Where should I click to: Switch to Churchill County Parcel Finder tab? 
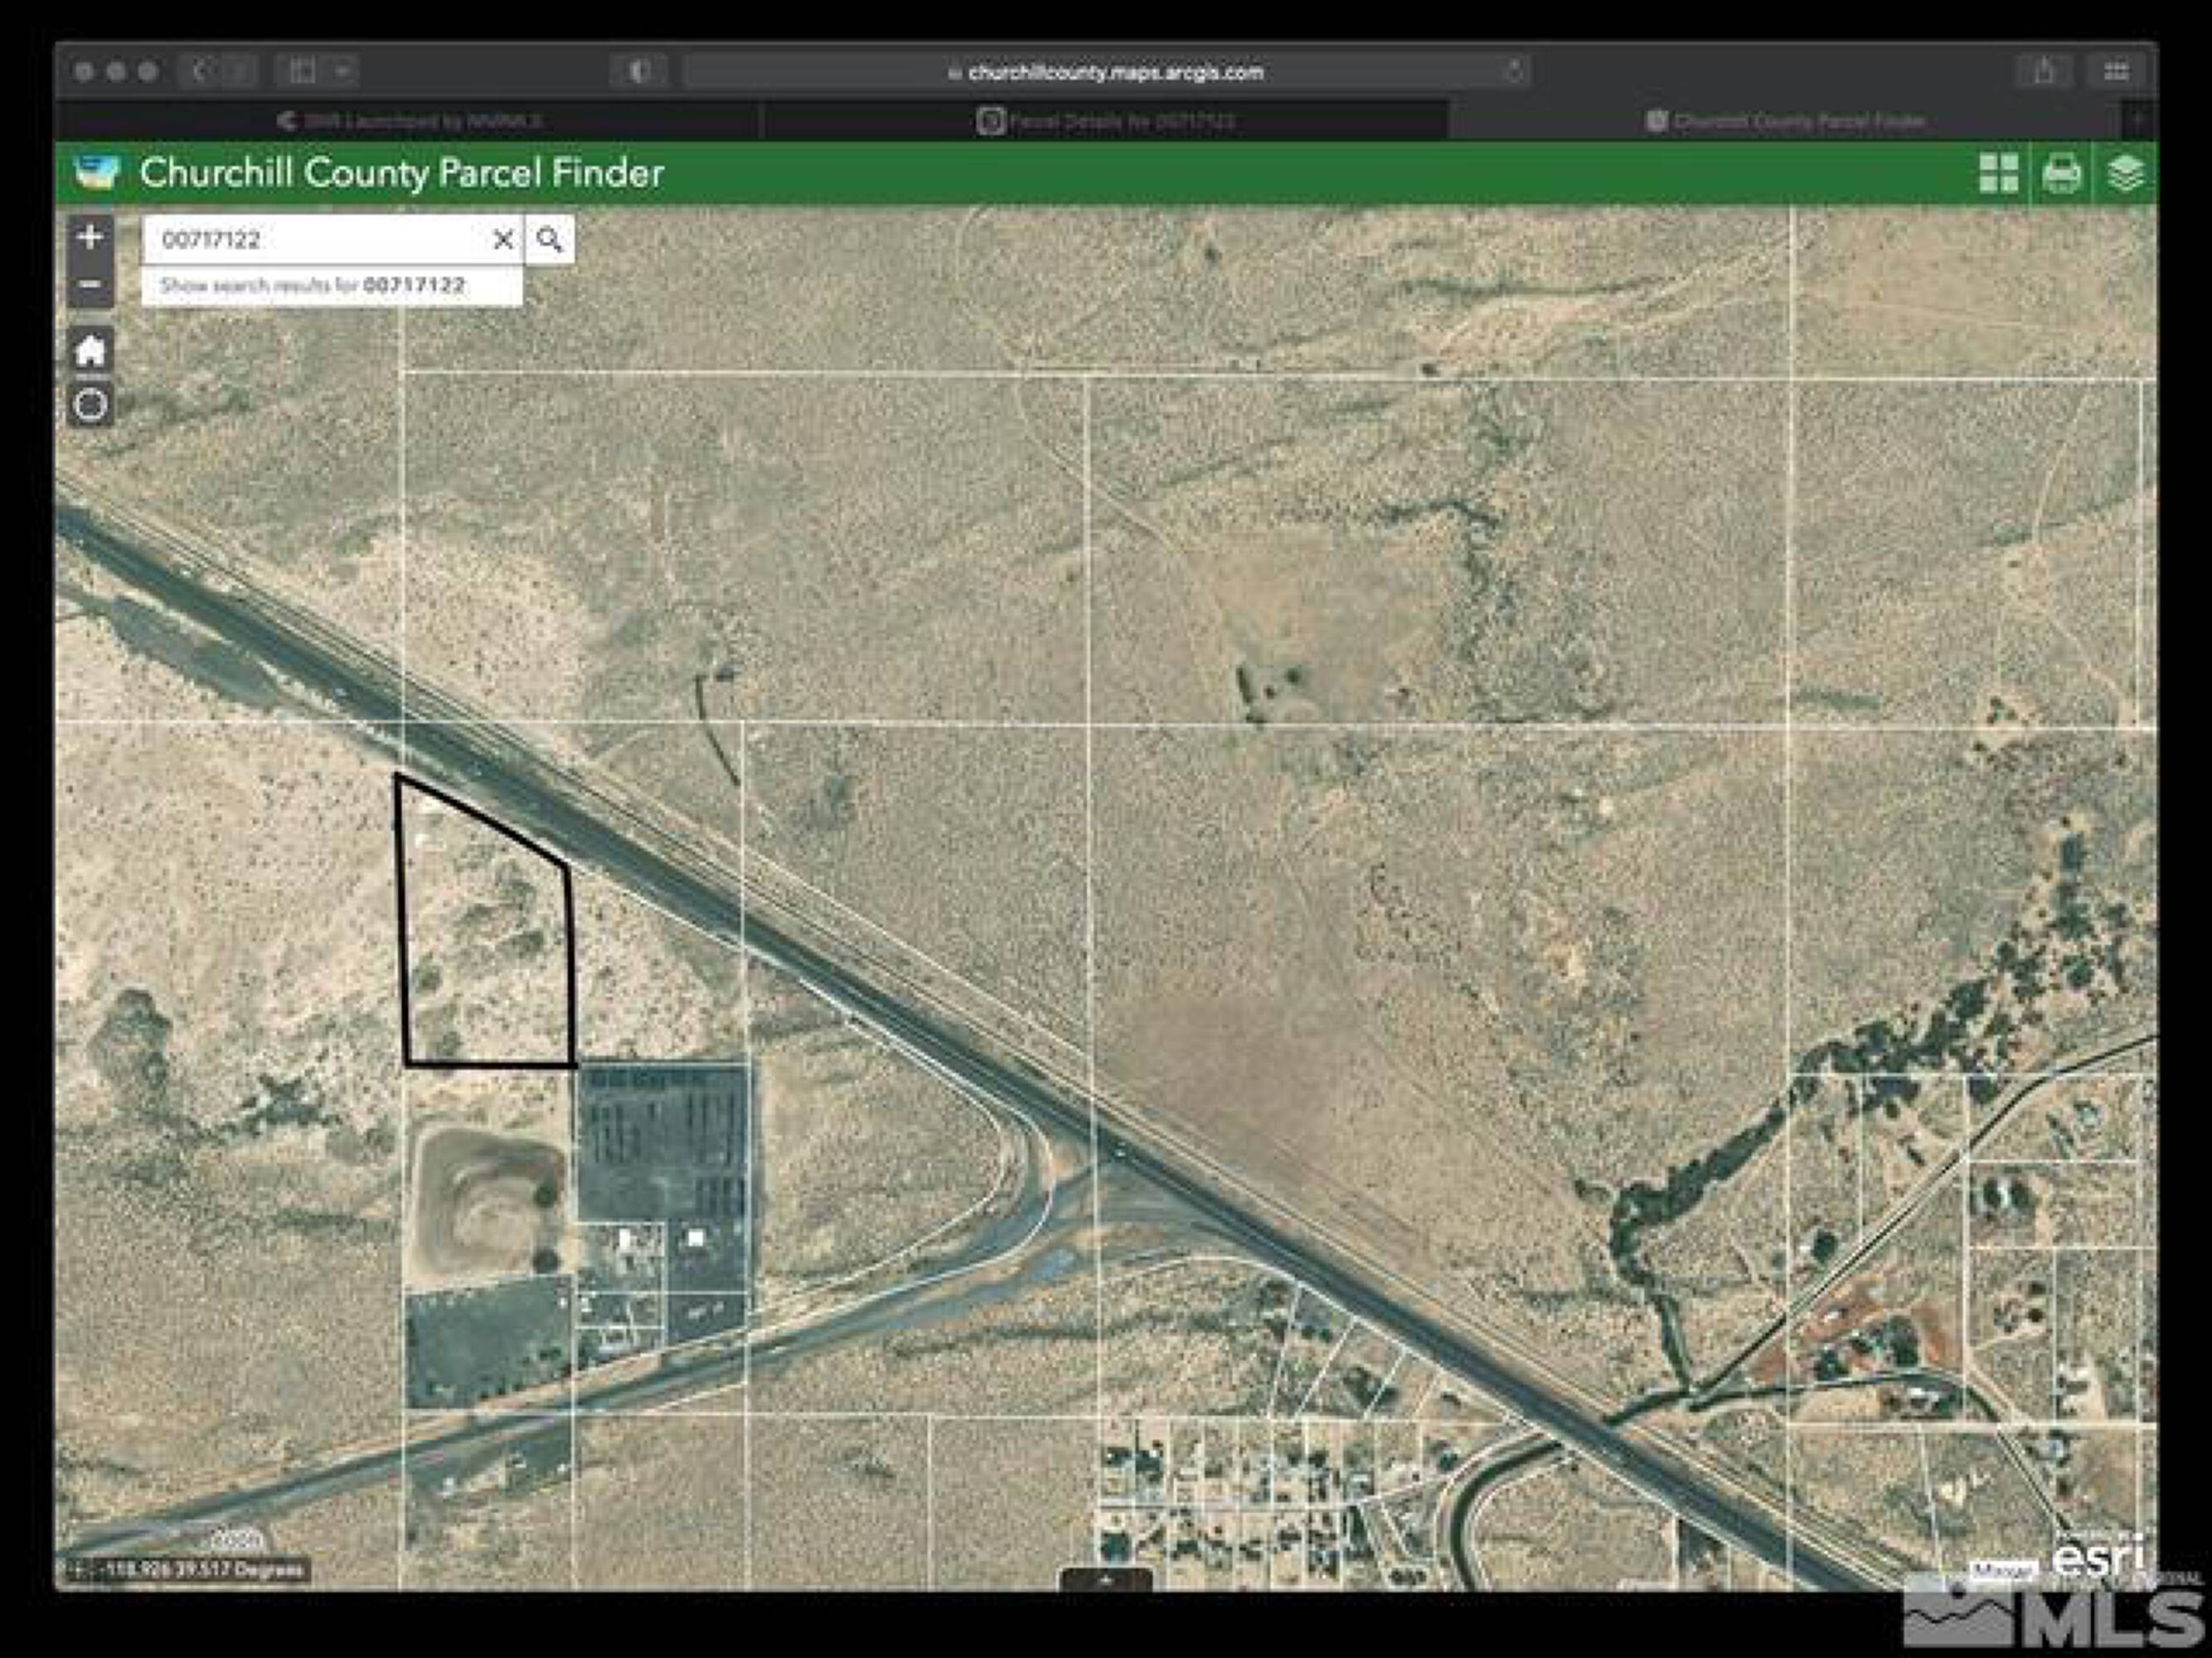(1785, 122)
